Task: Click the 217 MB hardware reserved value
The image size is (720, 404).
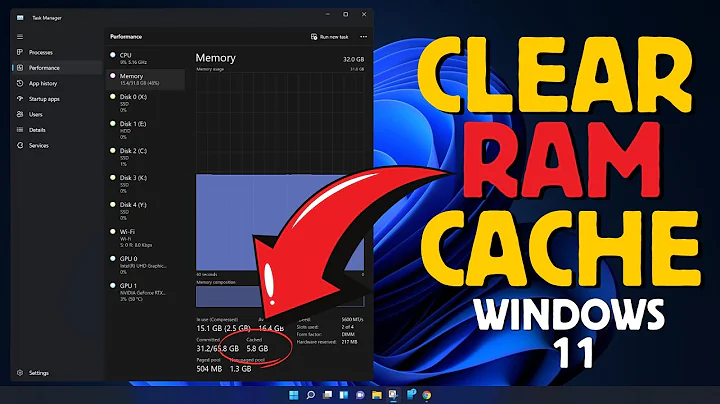Action: [x=349, y=342]
